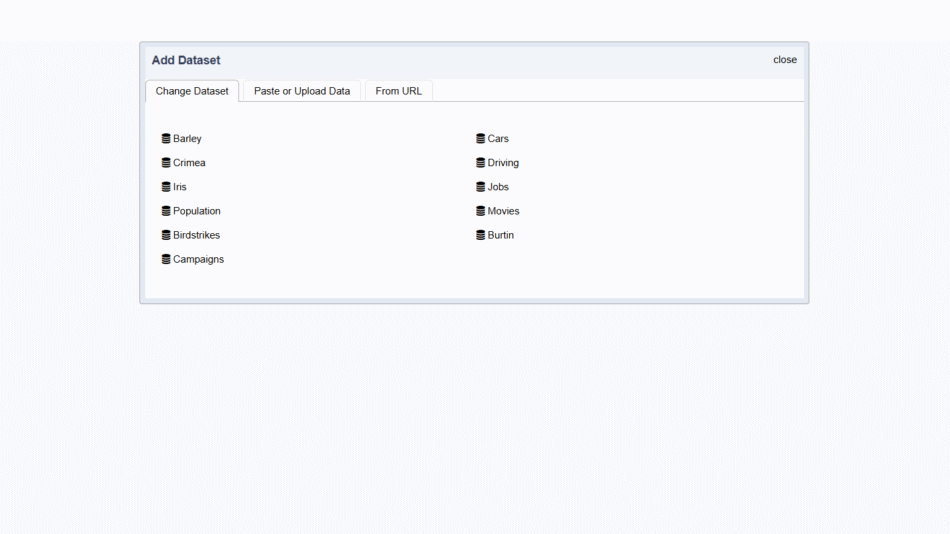Open the Paste or Upload Data tab
The image size is (950, 534).
(x=302, y=91)
